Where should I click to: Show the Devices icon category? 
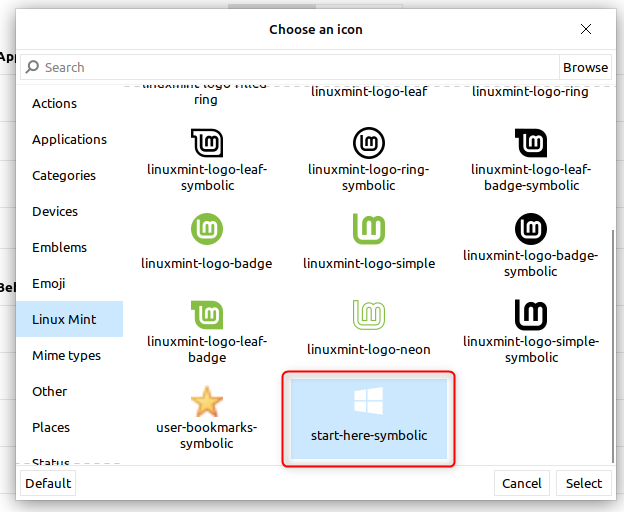(55, 212)
